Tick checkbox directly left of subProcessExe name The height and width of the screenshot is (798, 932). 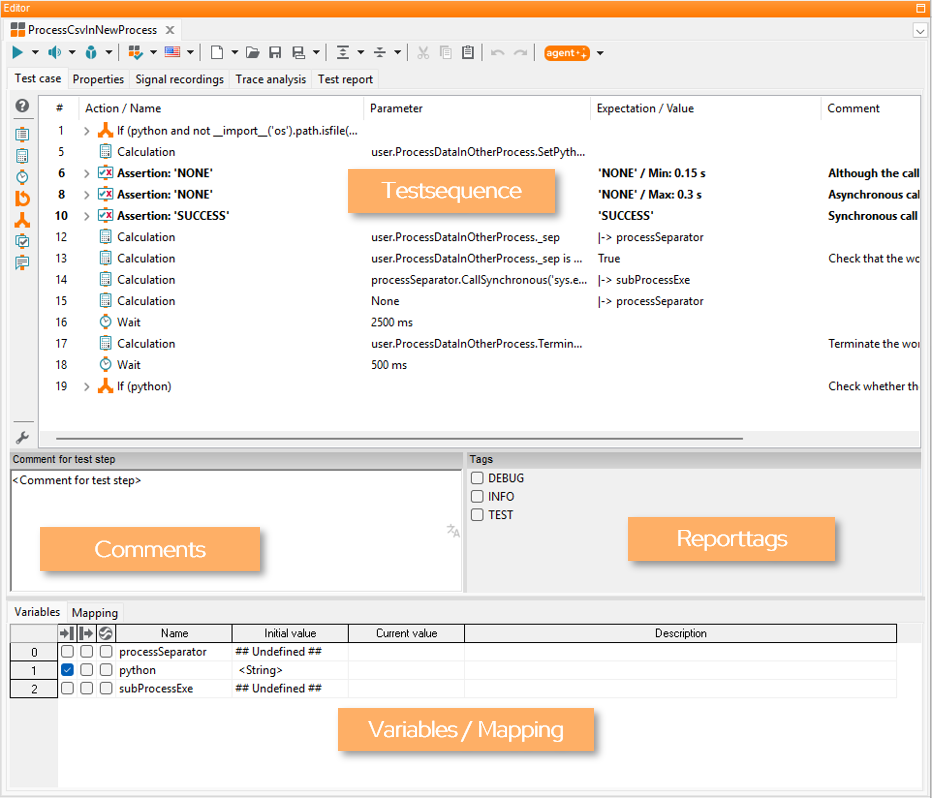(x=106, y=688)
